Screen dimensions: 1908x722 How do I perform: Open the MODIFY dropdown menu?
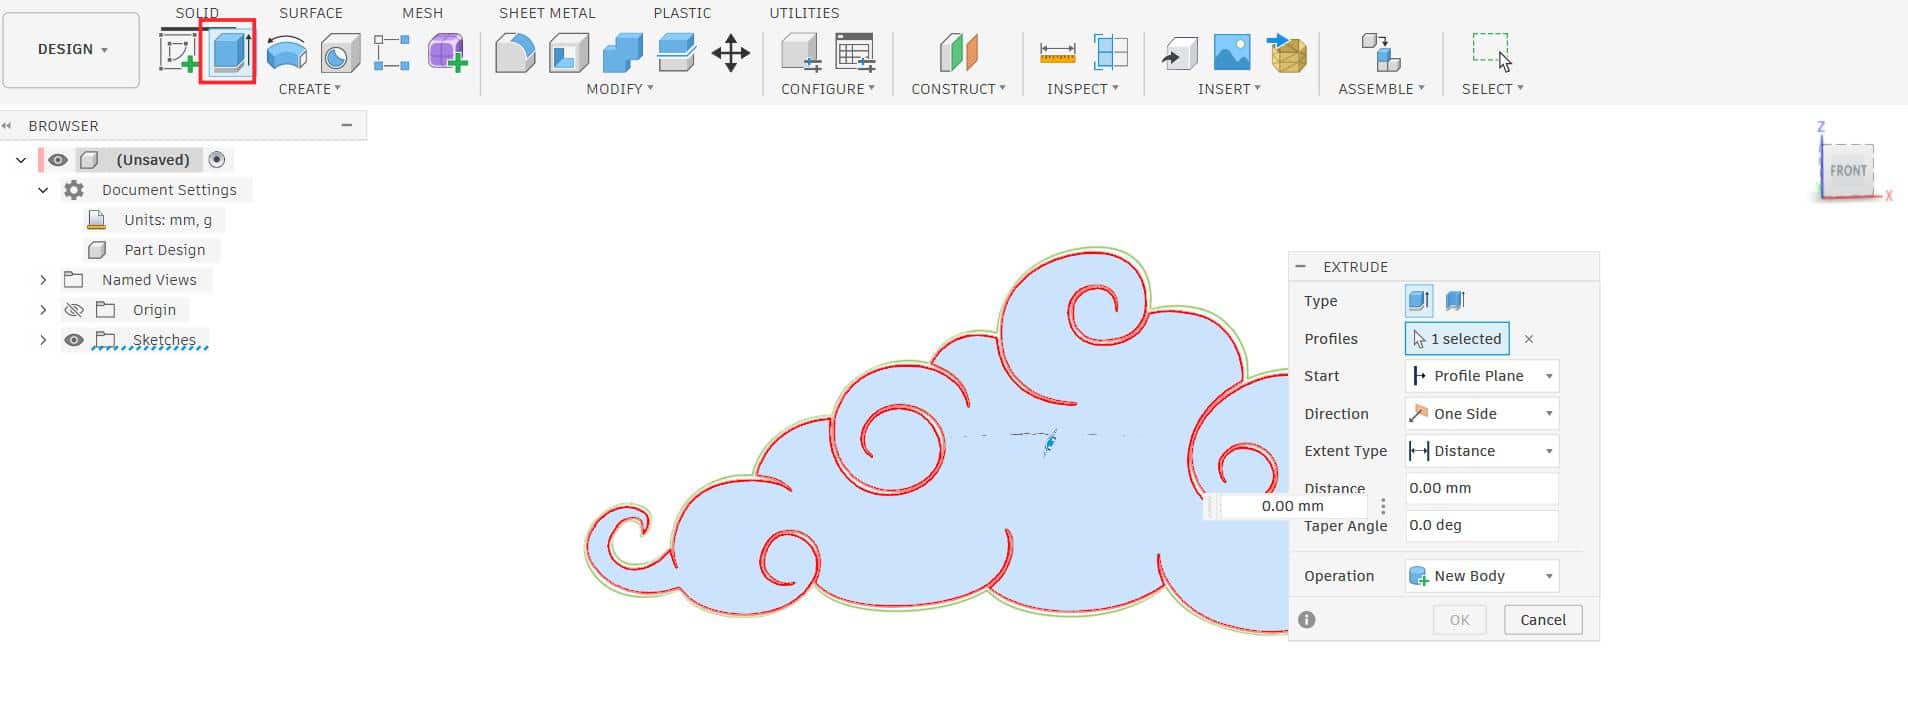[620, 89]
